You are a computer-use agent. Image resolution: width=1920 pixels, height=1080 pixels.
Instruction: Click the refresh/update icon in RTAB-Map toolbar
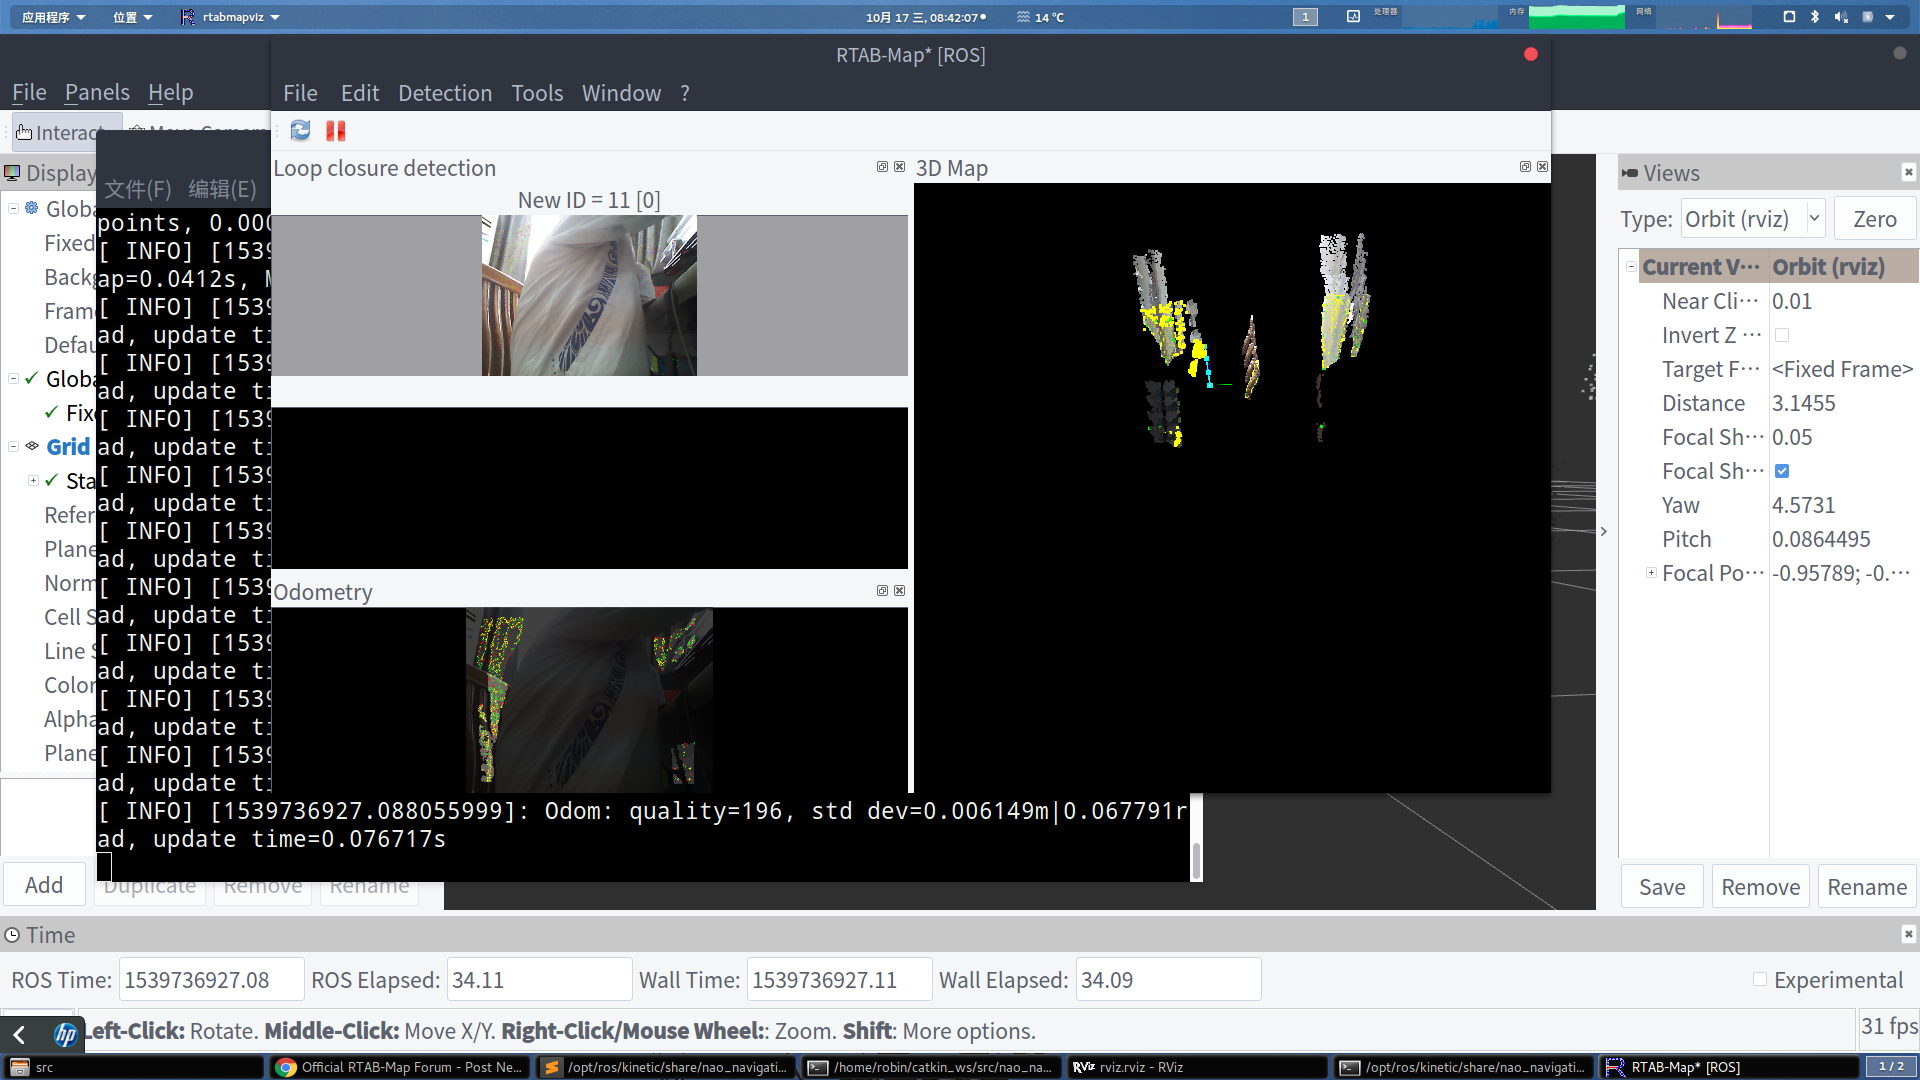(x=300, y=131)
